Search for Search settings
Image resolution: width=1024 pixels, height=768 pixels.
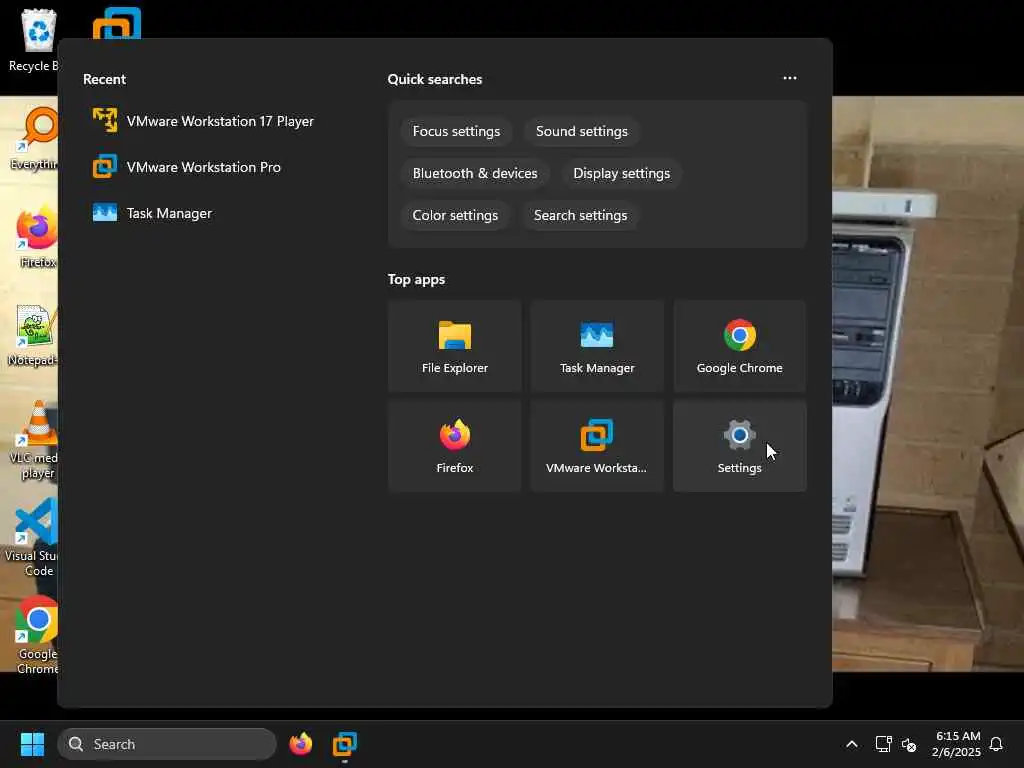click(x=580, y=215)
